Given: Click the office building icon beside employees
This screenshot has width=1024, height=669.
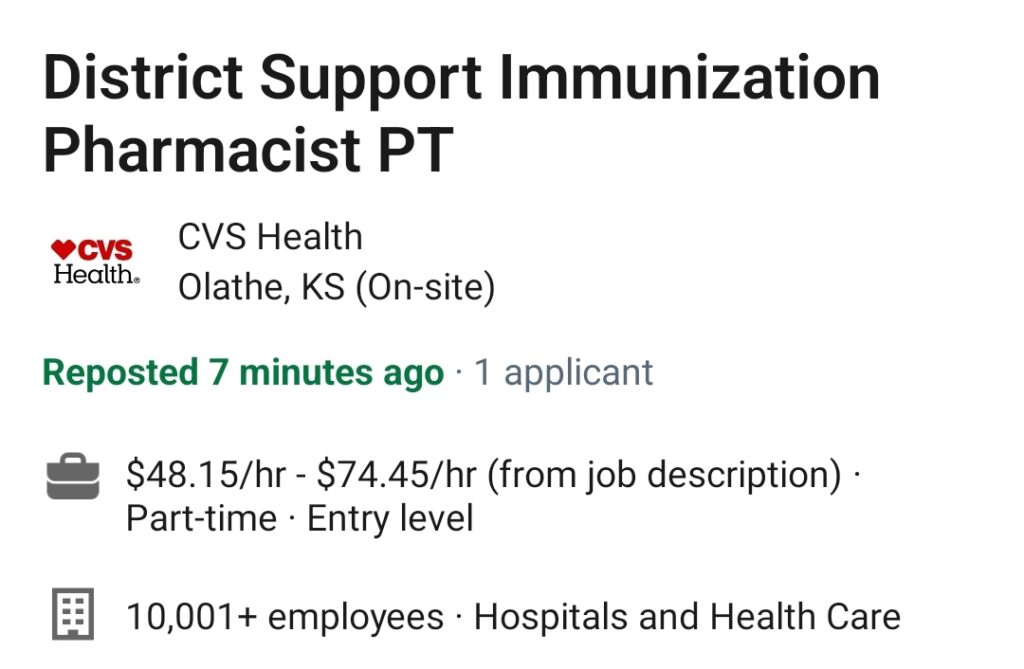Looking at the screenshot, I should (x=73, y=614).
